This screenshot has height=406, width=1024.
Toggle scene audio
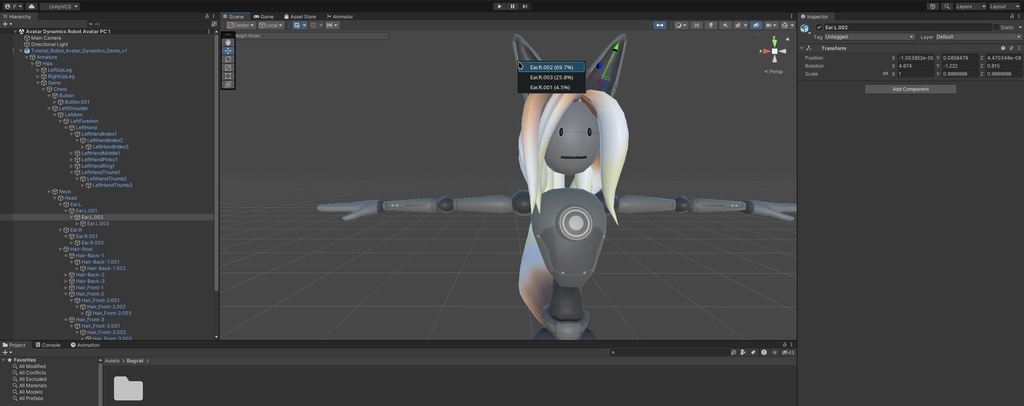tap(726, 25)
